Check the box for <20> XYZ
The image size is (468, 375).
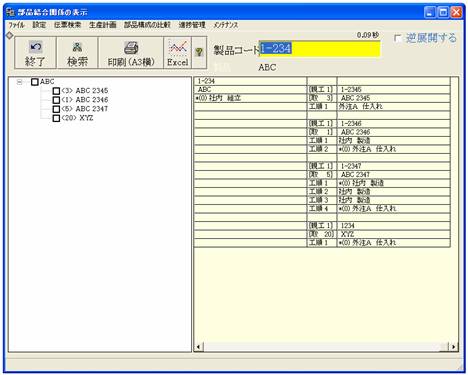point(56,118)
